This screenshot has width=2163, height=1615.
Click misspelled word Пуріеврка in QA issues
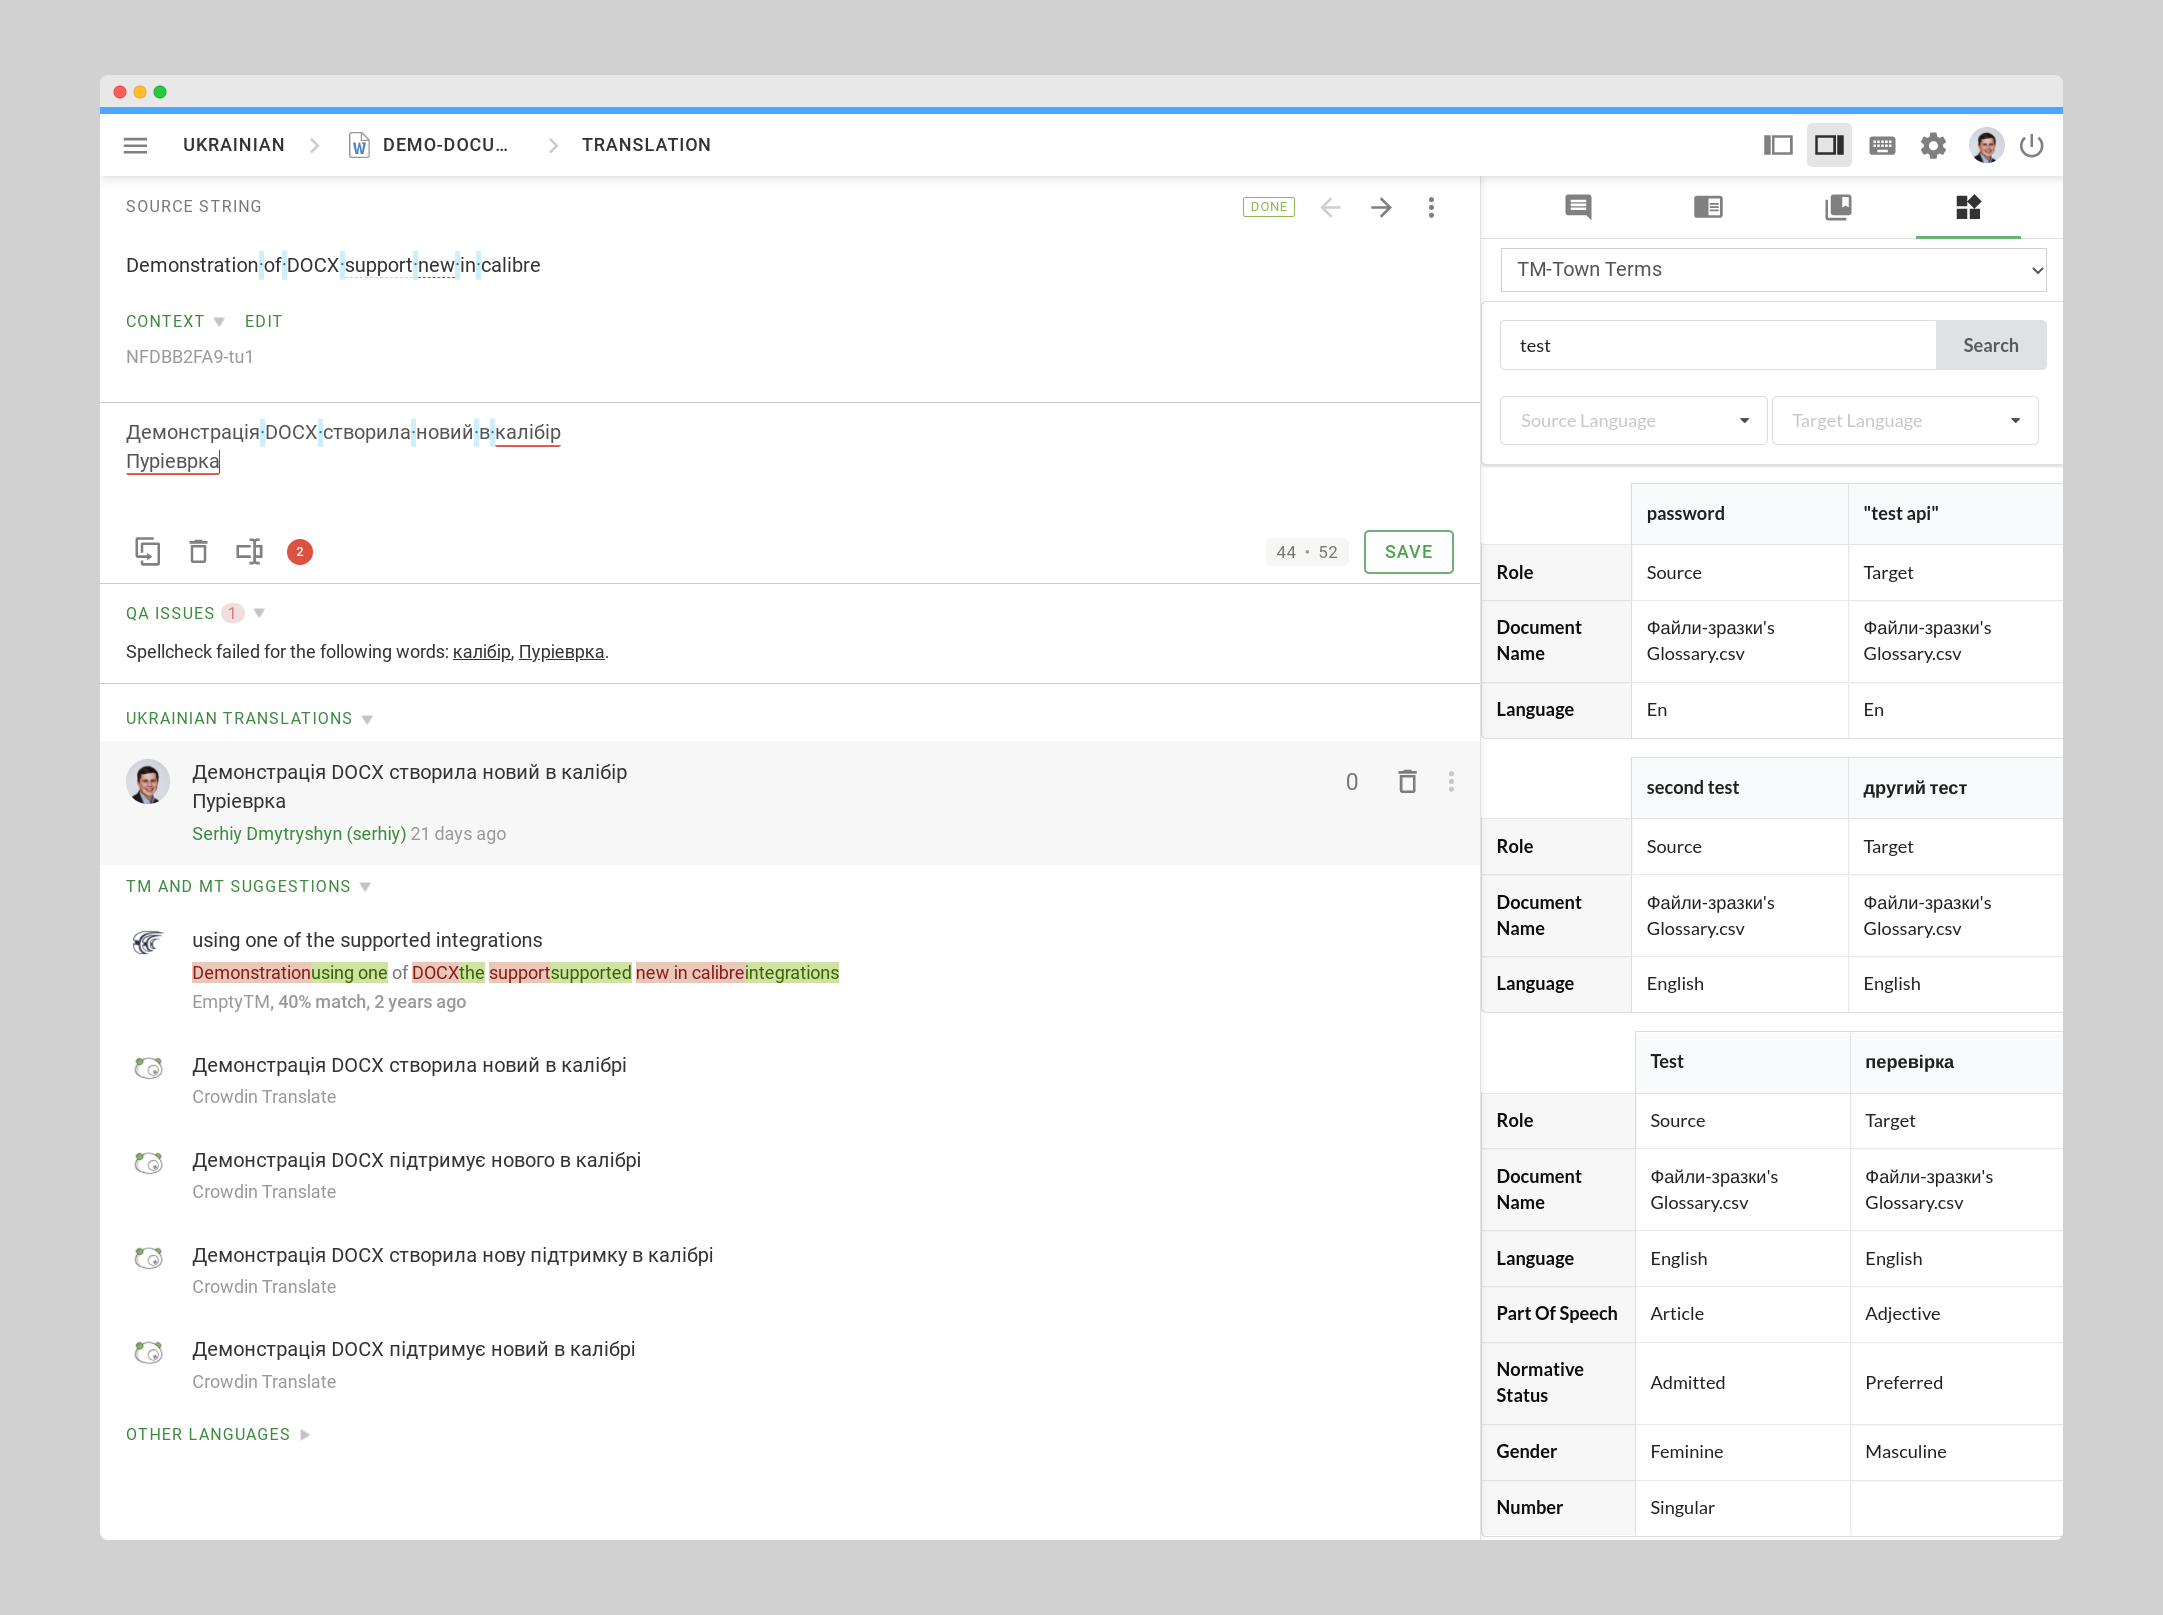point(561,652)
